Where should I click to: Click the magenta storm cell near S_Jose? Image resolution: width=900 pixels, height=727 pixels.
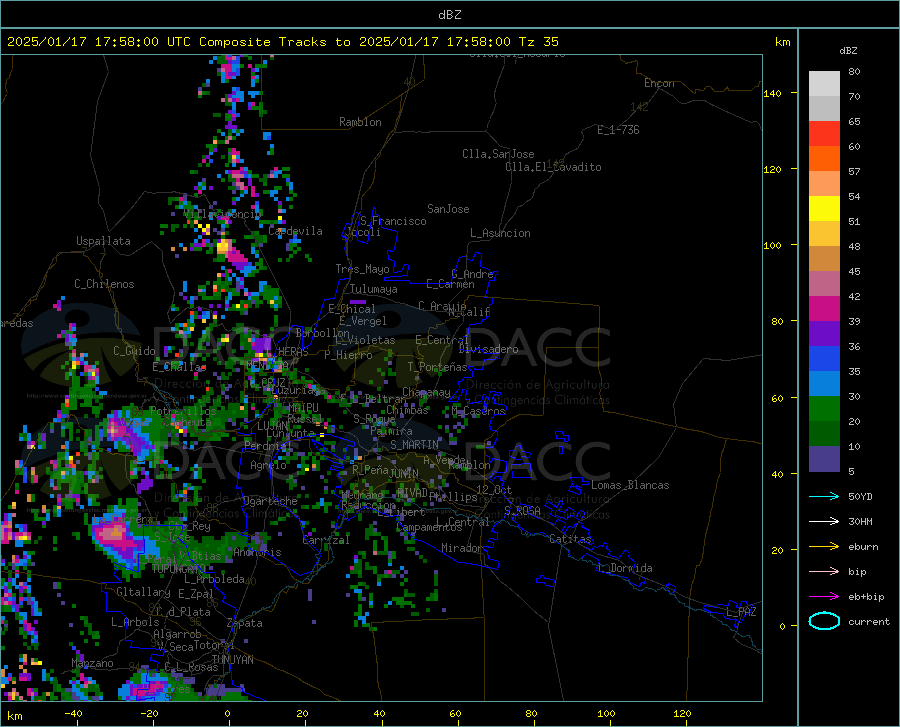pos(117,535)
